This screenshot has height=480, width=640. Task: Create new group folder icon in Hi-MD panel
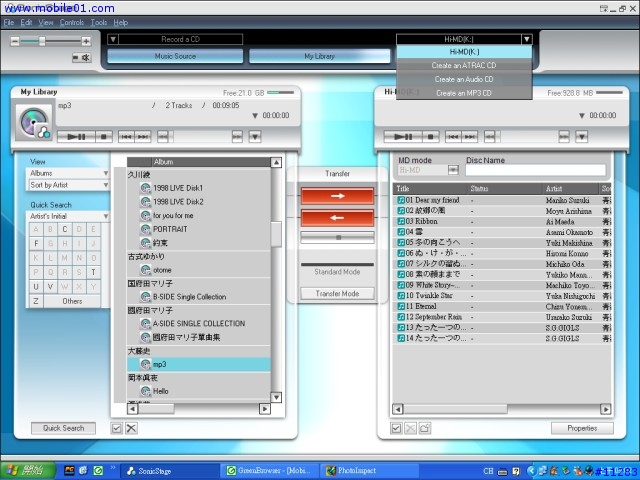tap(425, 428)
